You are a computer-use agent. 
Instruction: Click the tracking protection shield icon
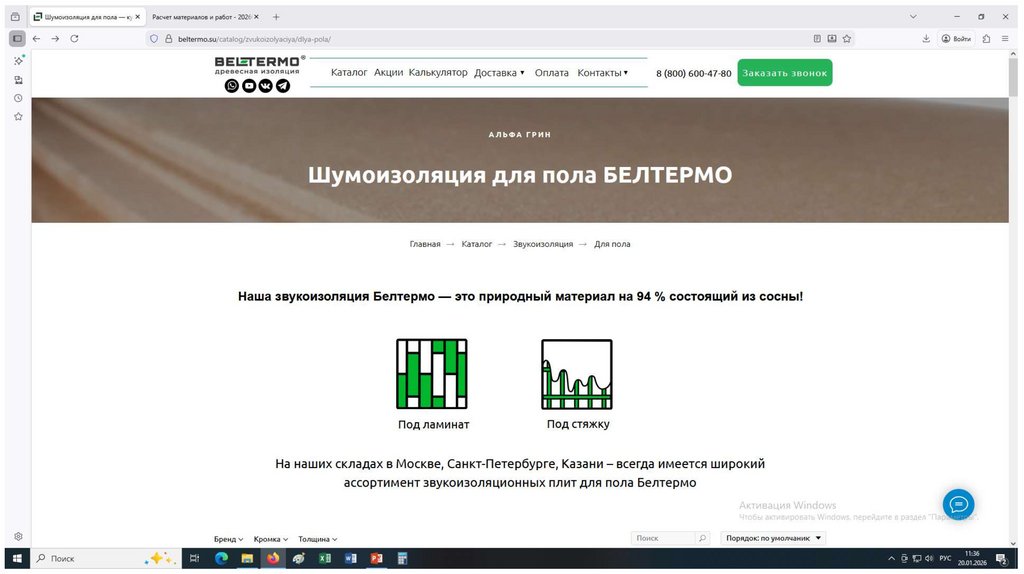coord(154,39)
